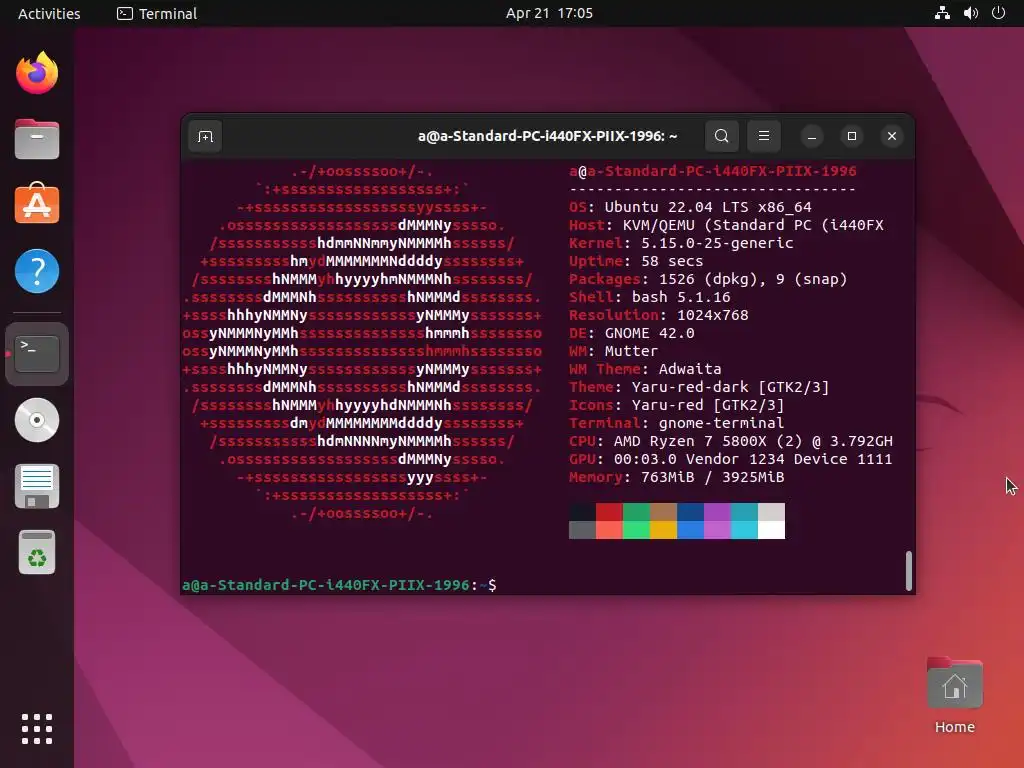Launch Ubuntu Software from the dock
The height and width of the screenshot is (768, 1024).
pyautogui.click(x=37, y=203)
